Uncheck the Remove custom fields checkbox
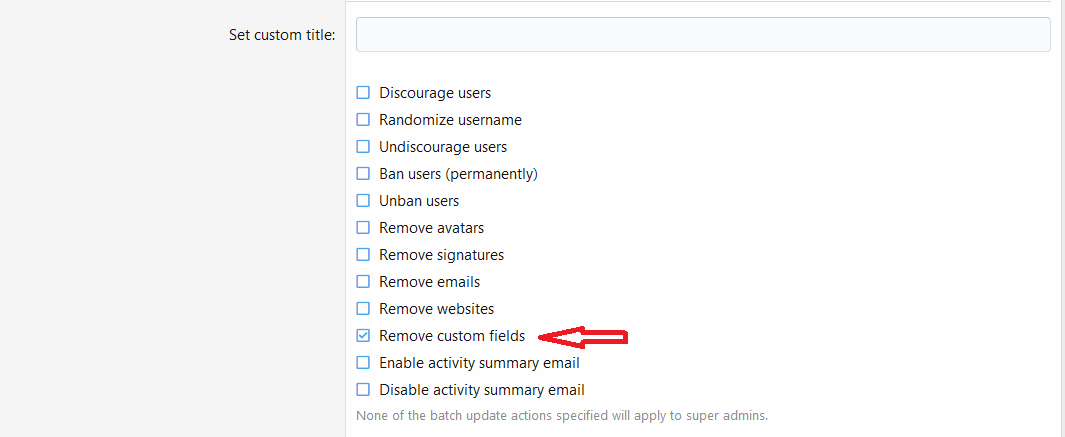The width and height of the screenshot is (1065, 437). [363, 336]
